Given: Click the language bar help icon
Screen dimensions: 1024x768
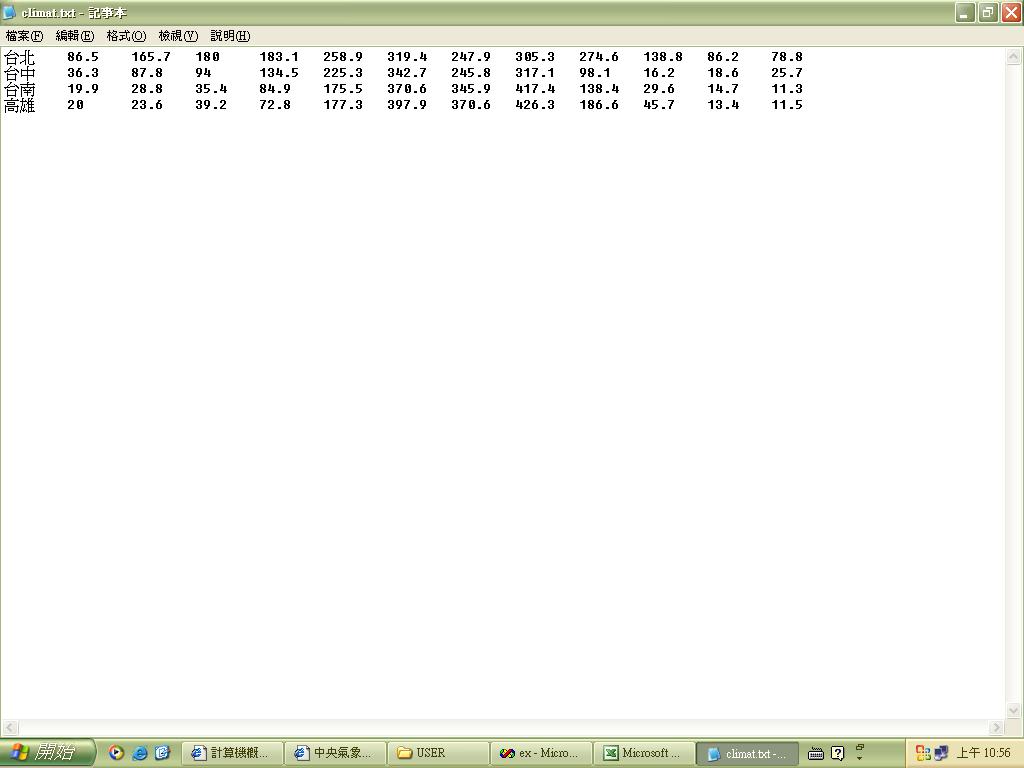Looking at the screenshot, I should 838,753.
